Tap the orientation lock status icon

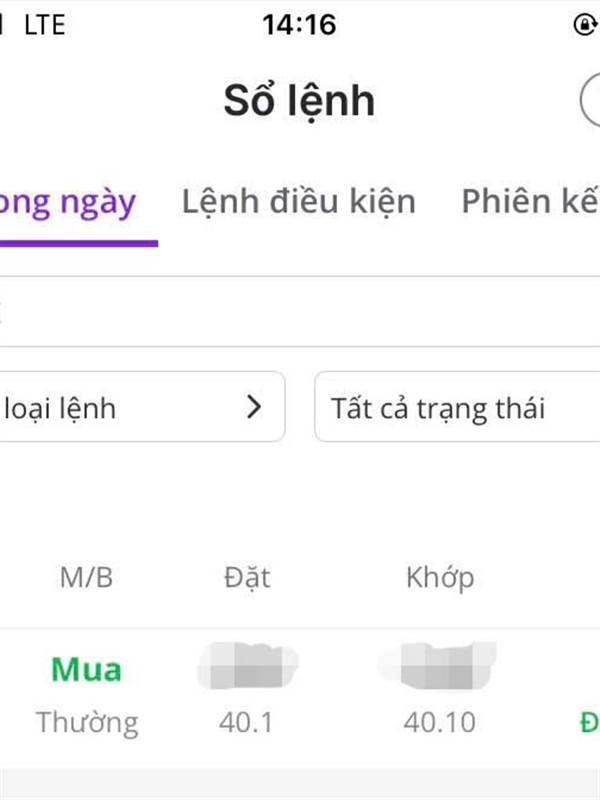(x=586, y=24)
